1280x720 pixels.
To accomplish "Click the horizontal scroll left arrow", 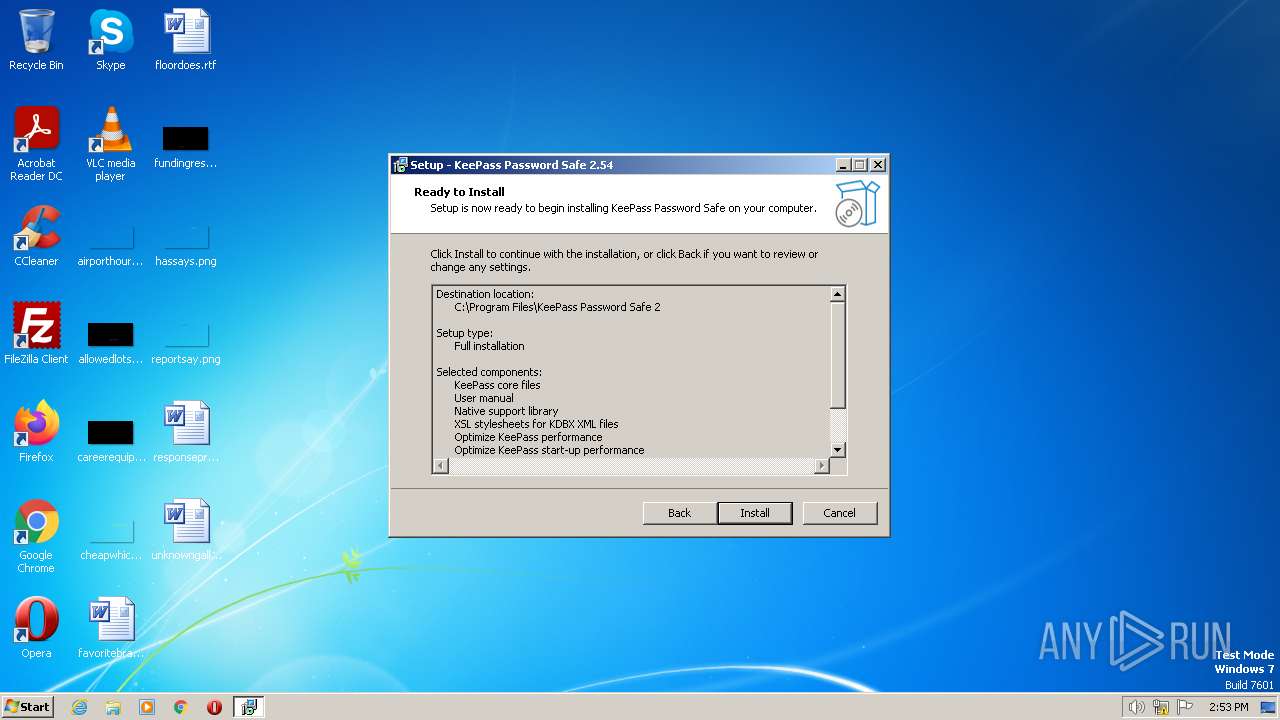I will (440, 466).
